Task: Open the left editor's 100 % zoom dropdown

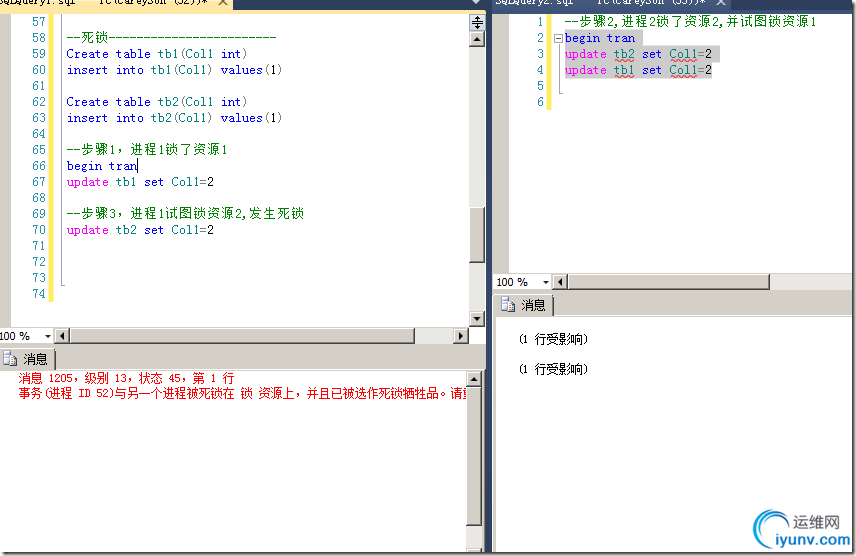Action: pyautogui.click(x=47, y=336)
